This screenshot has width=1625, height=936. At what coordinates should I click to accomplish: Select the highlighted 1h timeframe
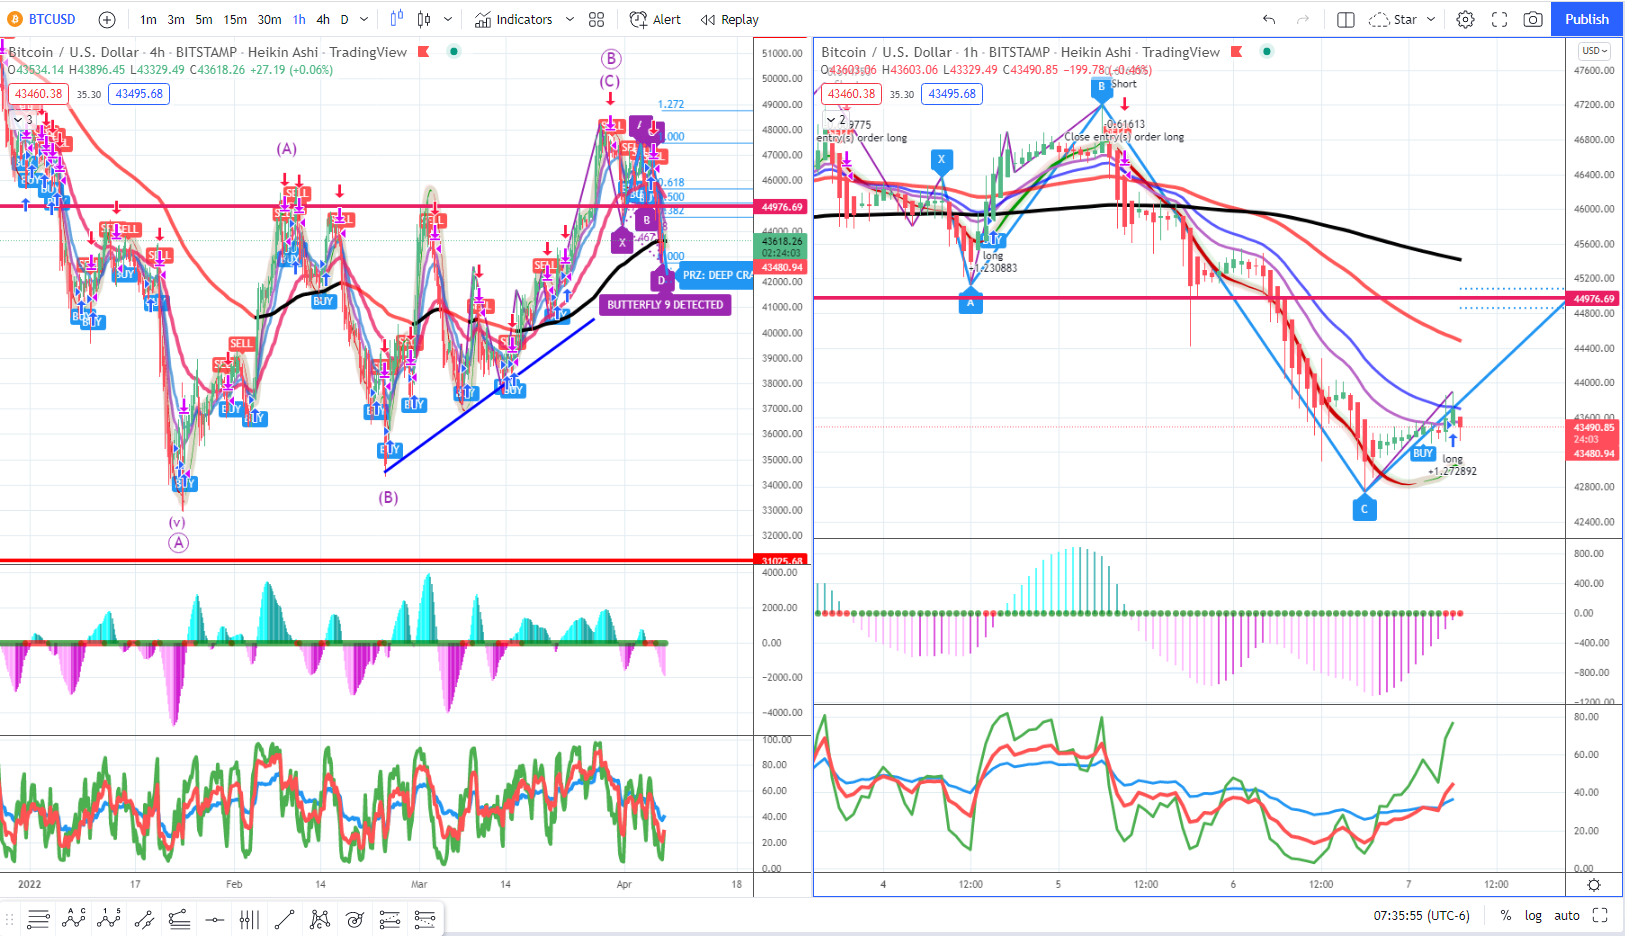pyautogui.click(x=300, y=19)
